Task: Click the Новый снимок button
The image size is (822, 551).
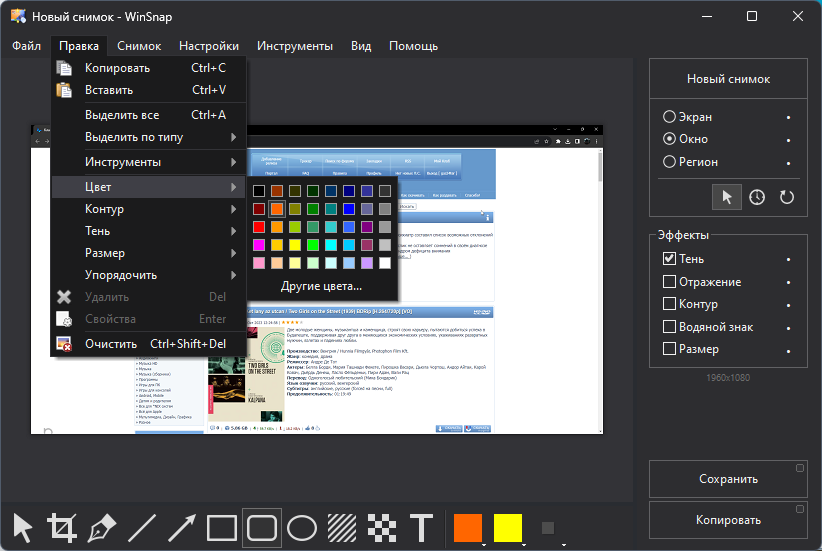Action: (x=728, y=79)
